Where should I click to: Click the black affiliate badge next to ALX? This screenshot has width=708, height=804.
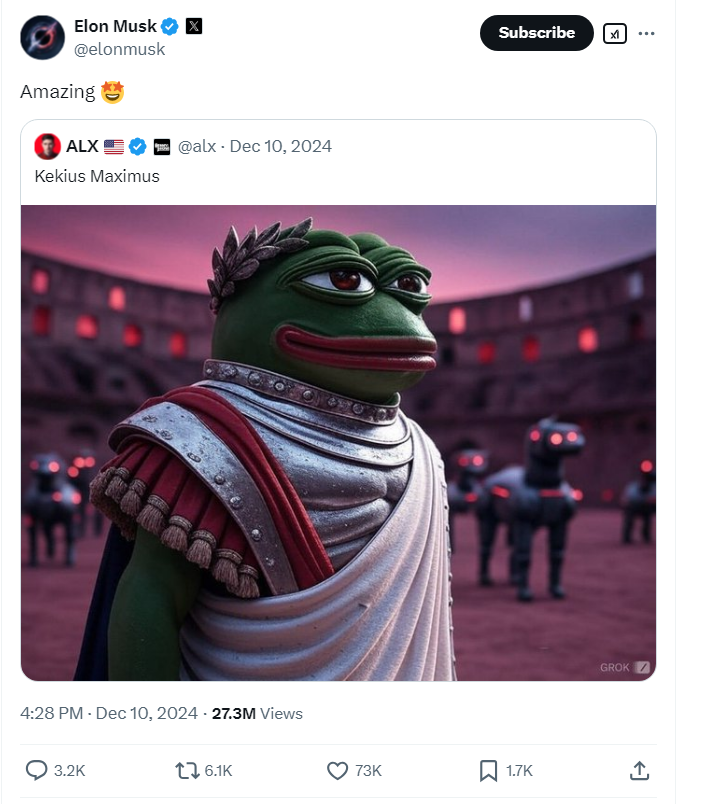[162, 147]
